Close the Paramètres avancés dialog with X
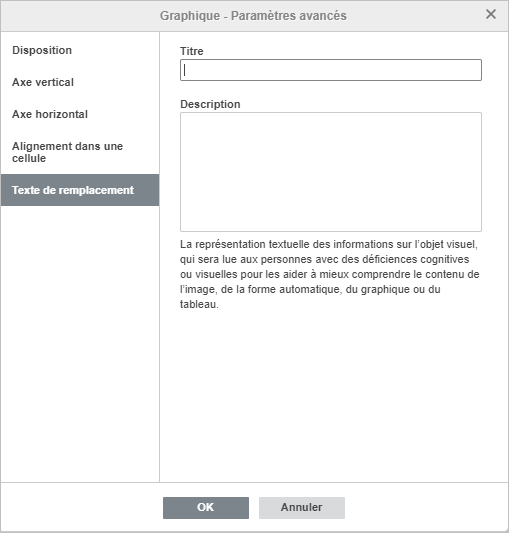The width and height of the screenshot is (509, 533). pos(491,14)
